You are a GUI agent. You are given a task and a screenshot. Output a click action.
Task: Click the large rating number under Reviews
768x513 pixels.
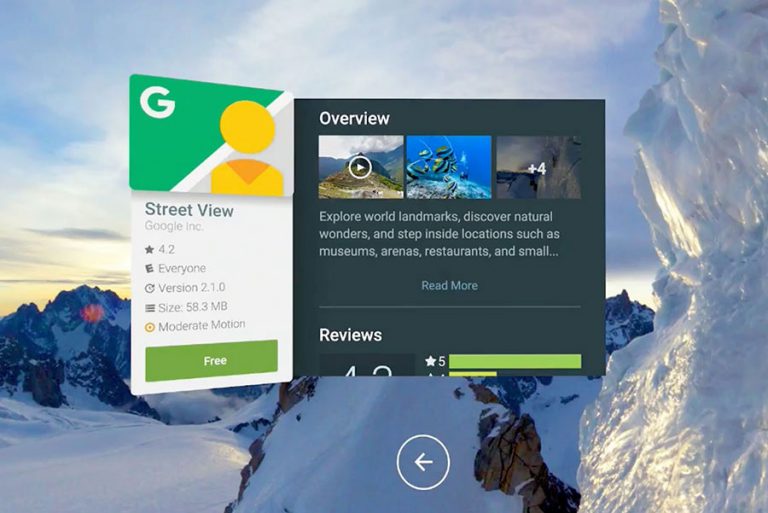coord(367,368)
